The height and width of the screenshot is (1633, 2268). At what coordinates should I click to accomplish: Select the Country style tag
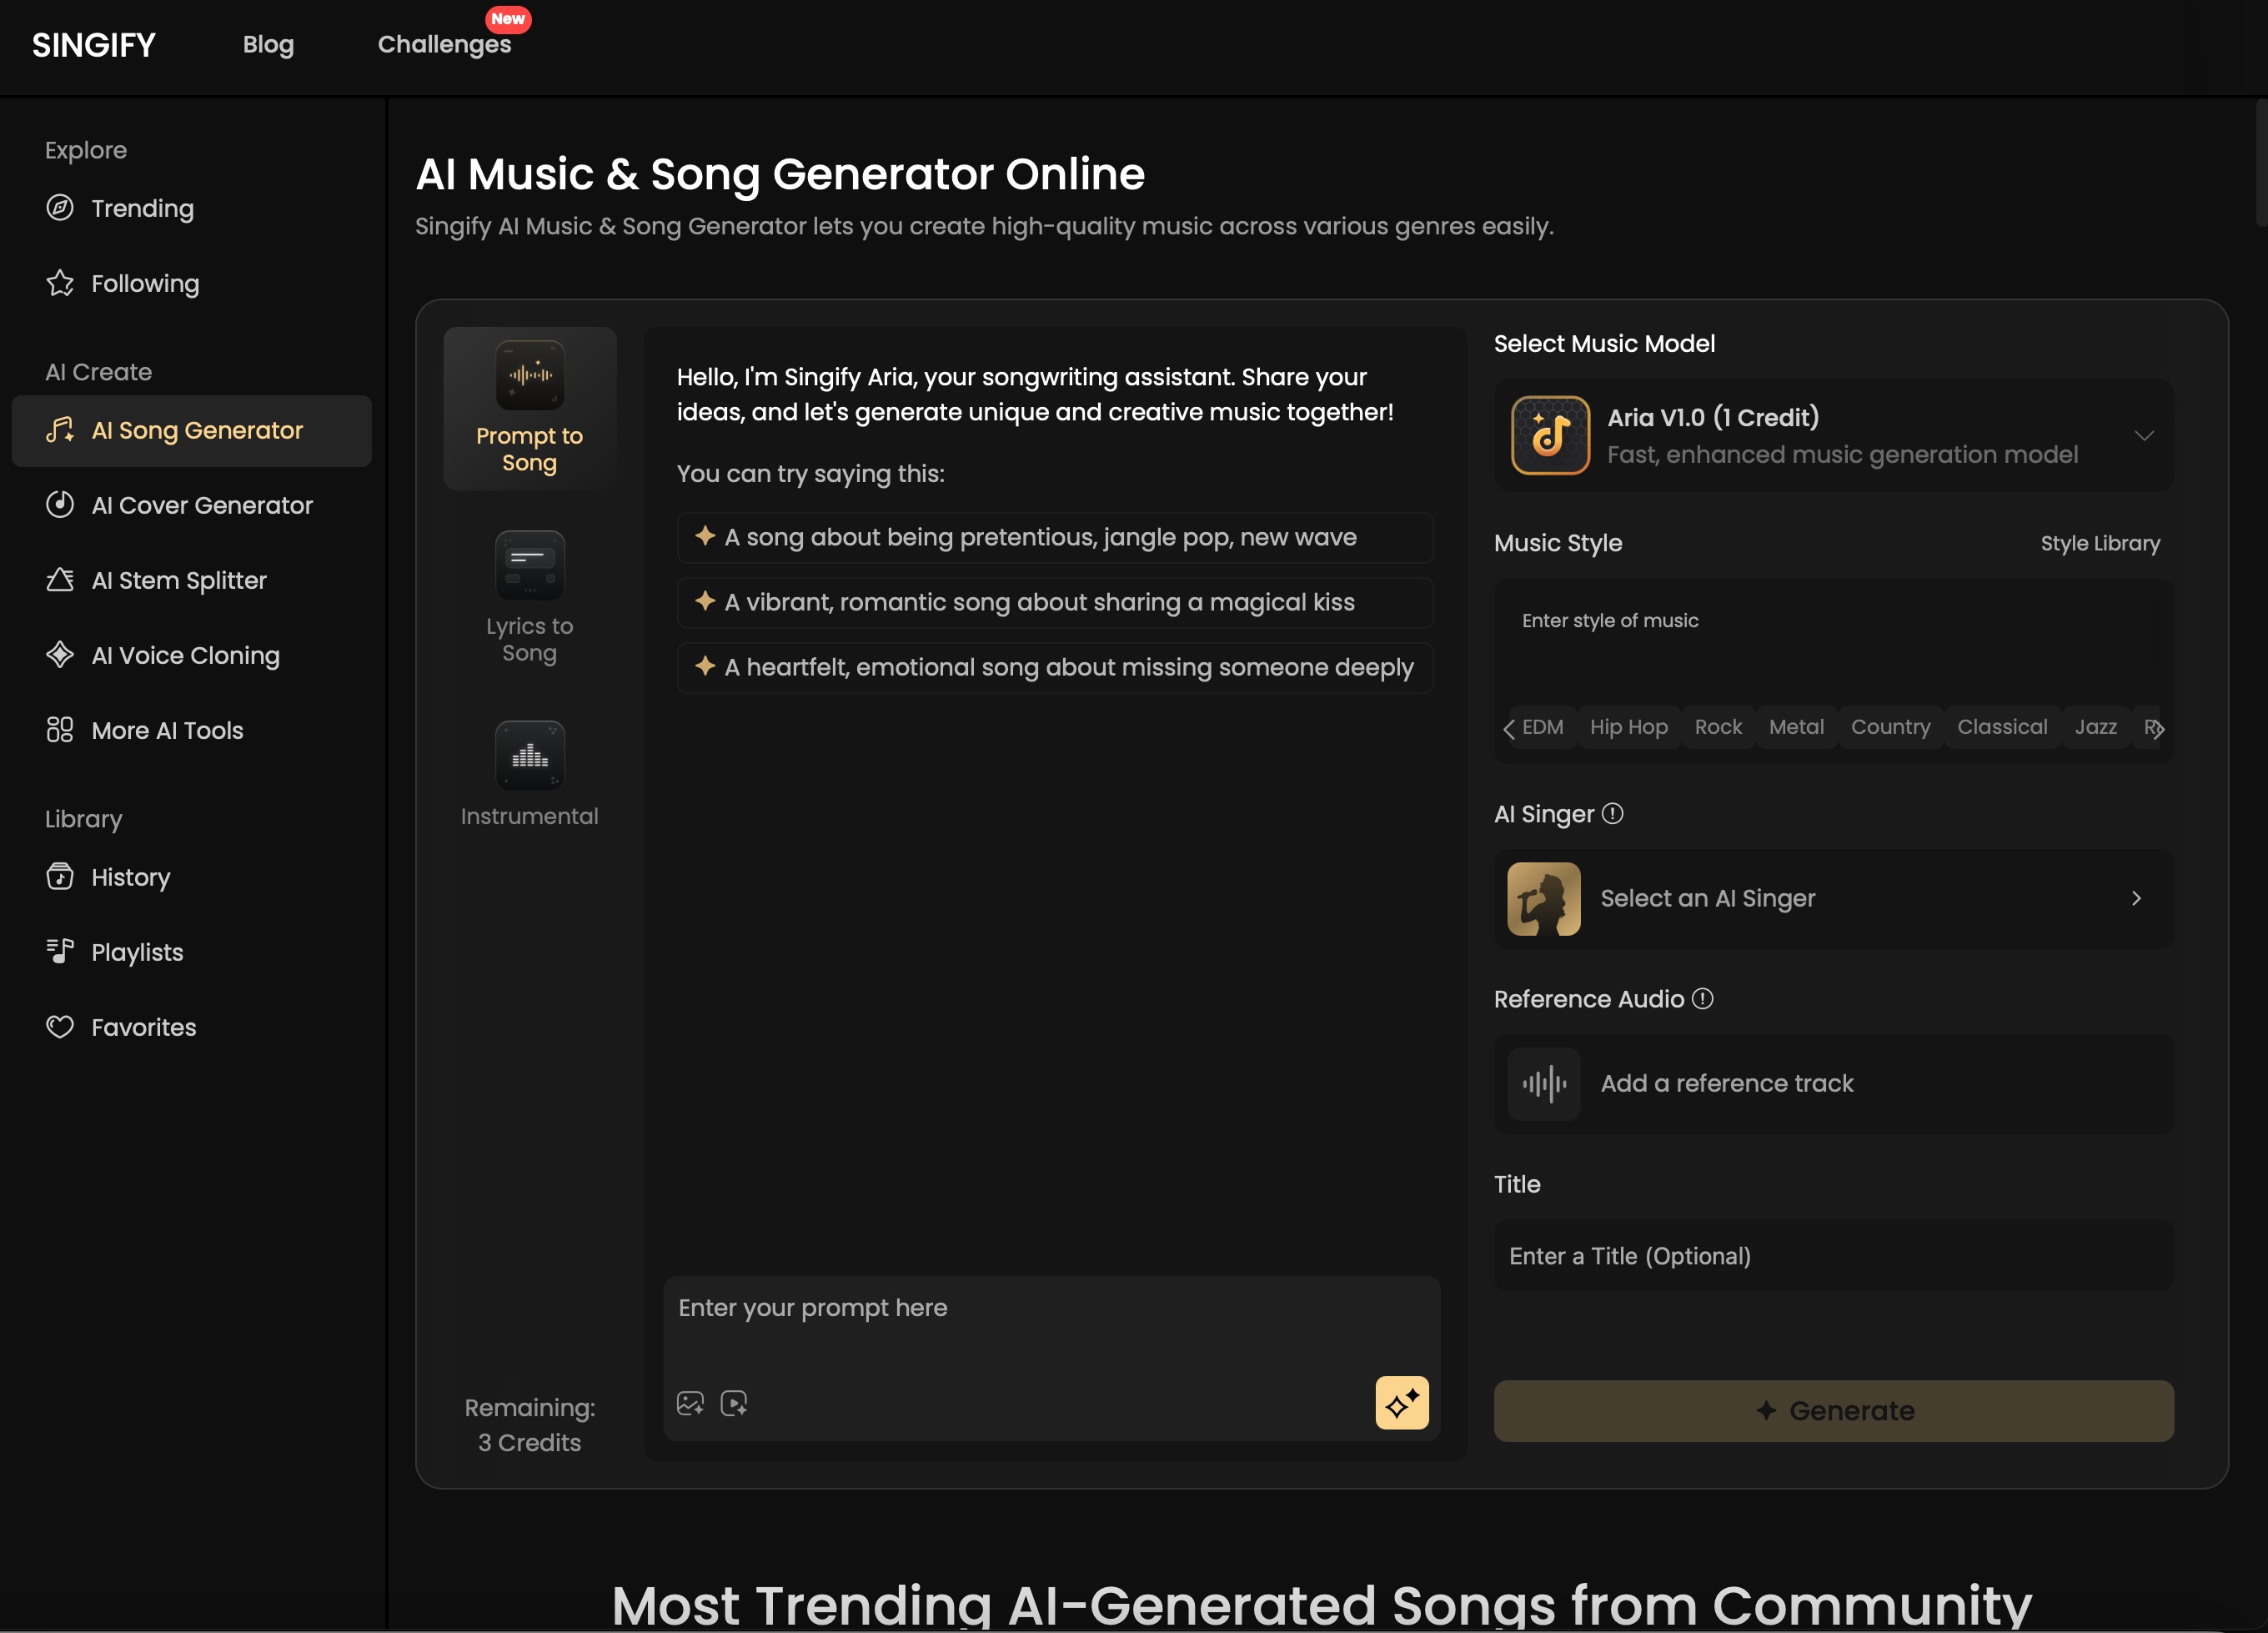(1890, 727)
